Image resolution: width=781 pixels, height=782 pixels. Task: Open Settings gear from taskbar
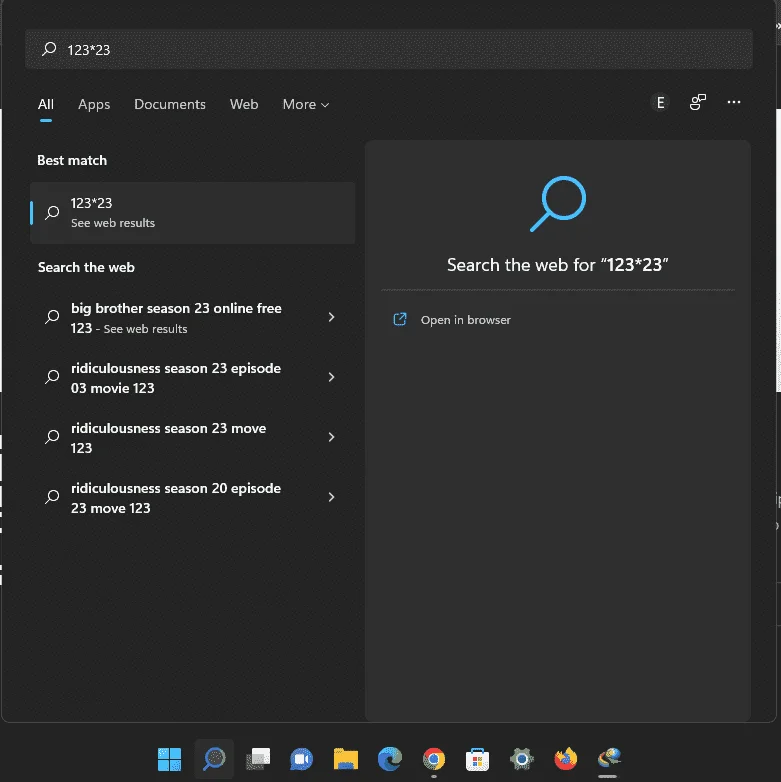(x=522, y=759)
